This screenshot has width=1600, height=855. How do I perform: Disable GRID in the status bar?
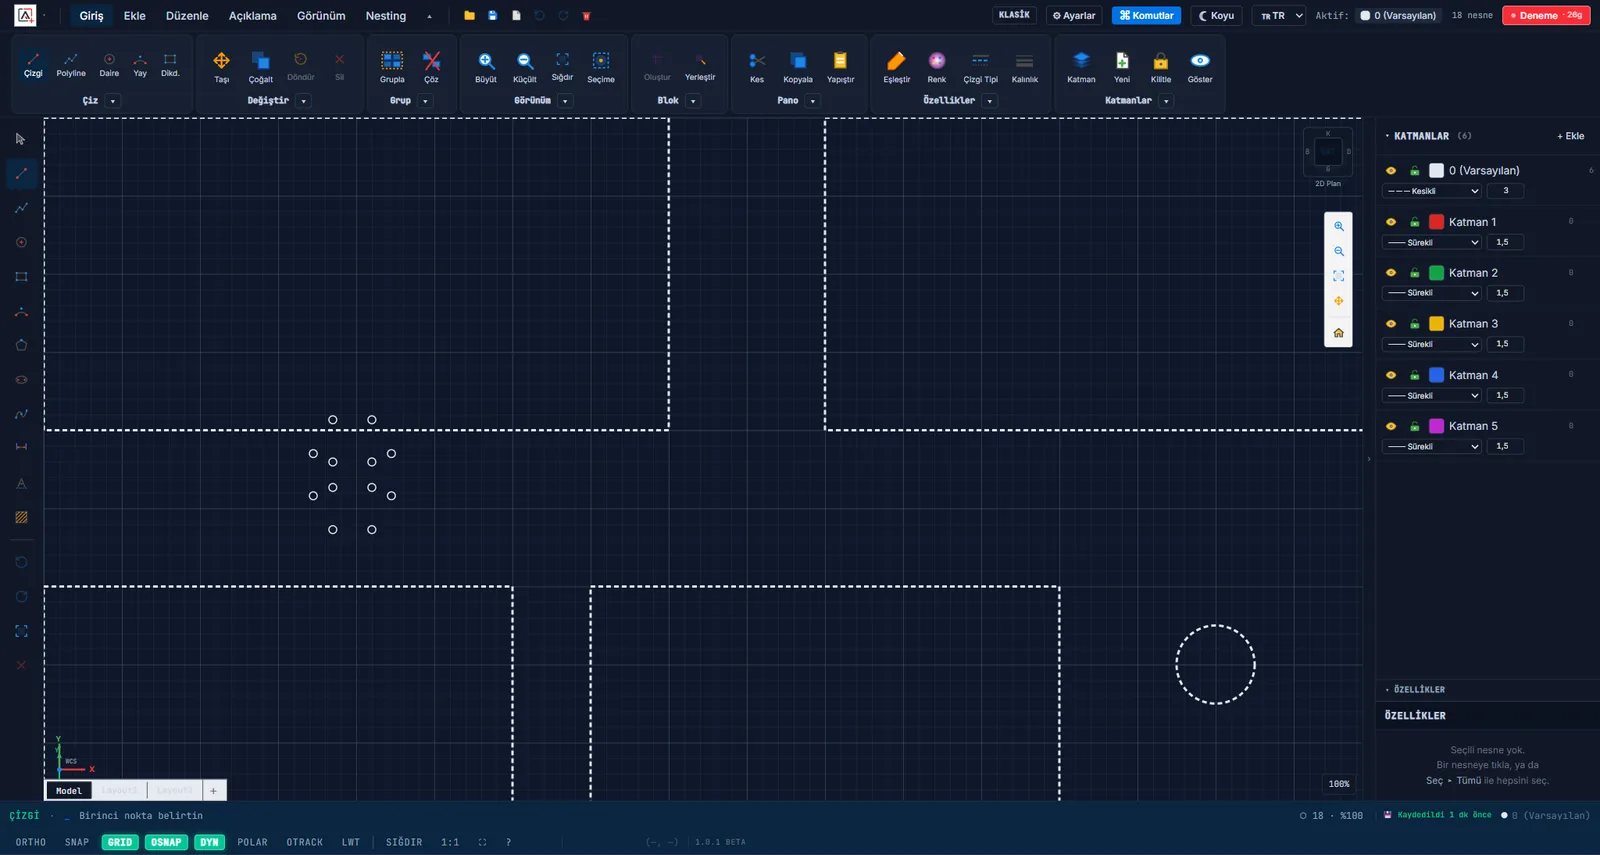120,842
